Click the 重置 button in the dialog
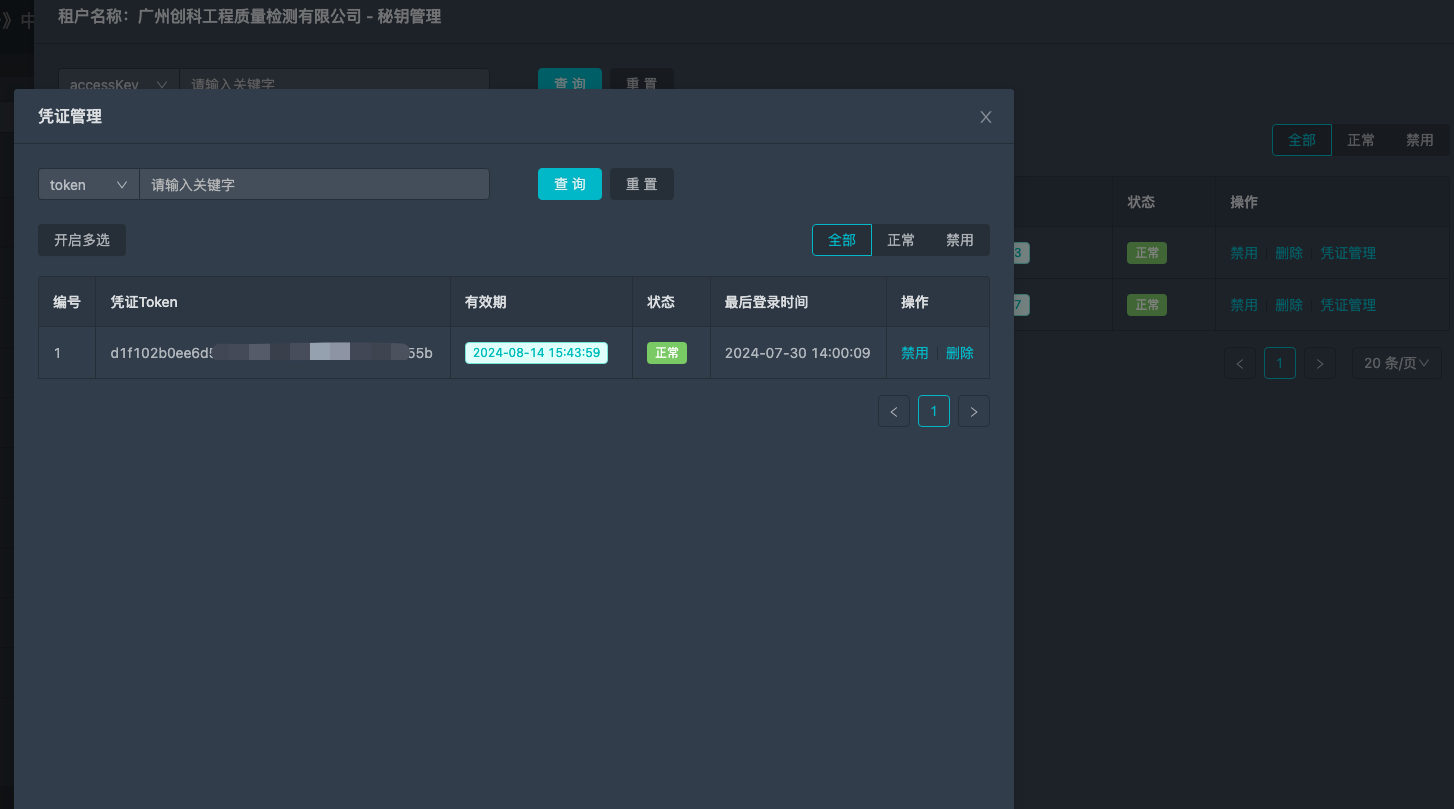Viewport: 1454px width, 809px height. click(x=641, y=184)
